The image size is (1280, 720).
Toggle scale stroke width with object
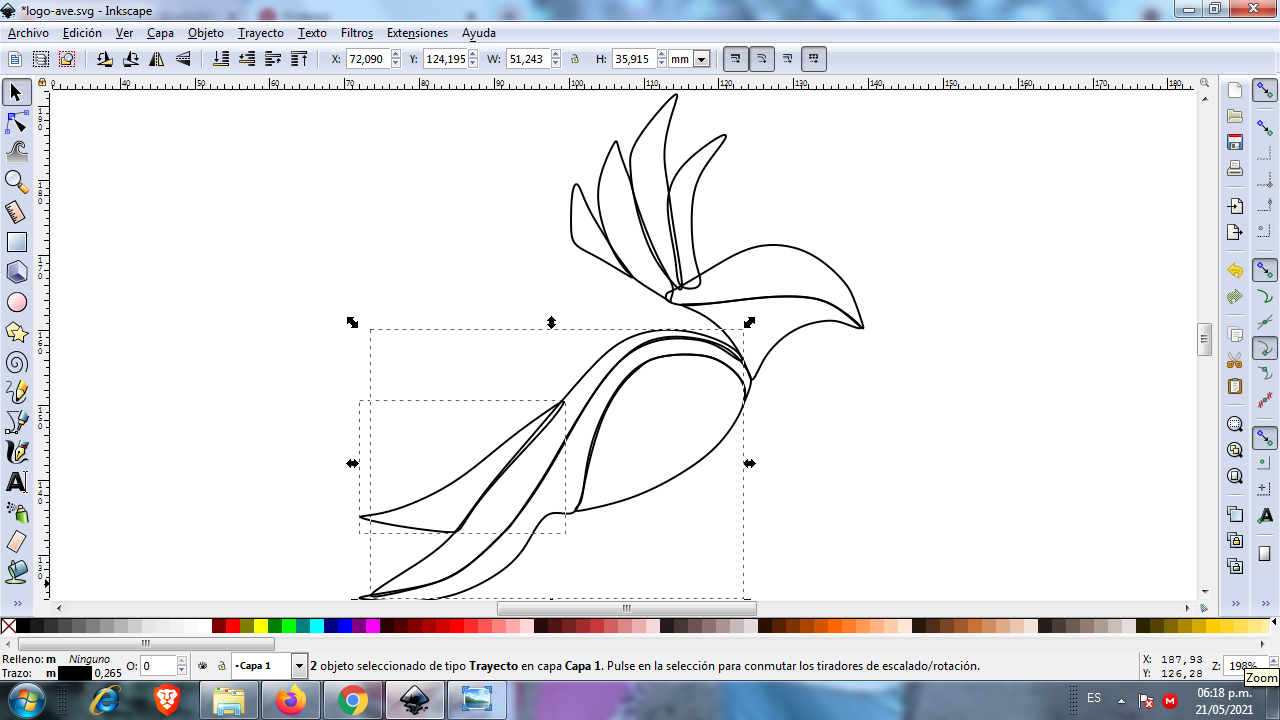pos(736,59)
